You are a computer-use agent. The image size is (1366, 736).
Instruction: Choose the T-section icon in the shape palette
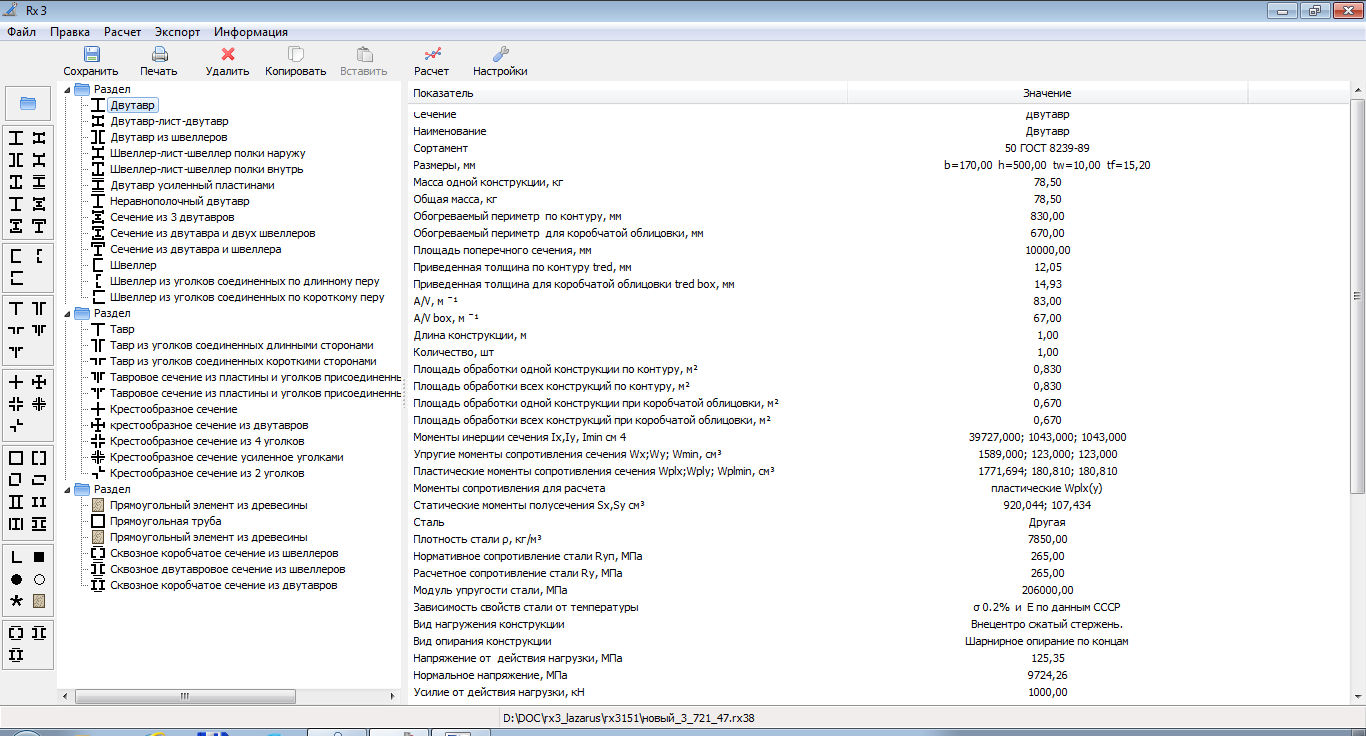(14, 309)
